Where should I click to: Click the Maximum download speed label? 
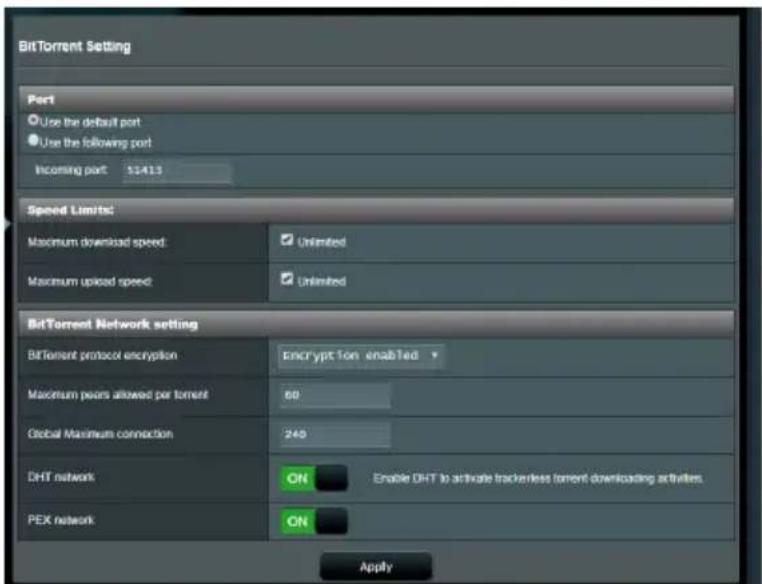[97, 242]
